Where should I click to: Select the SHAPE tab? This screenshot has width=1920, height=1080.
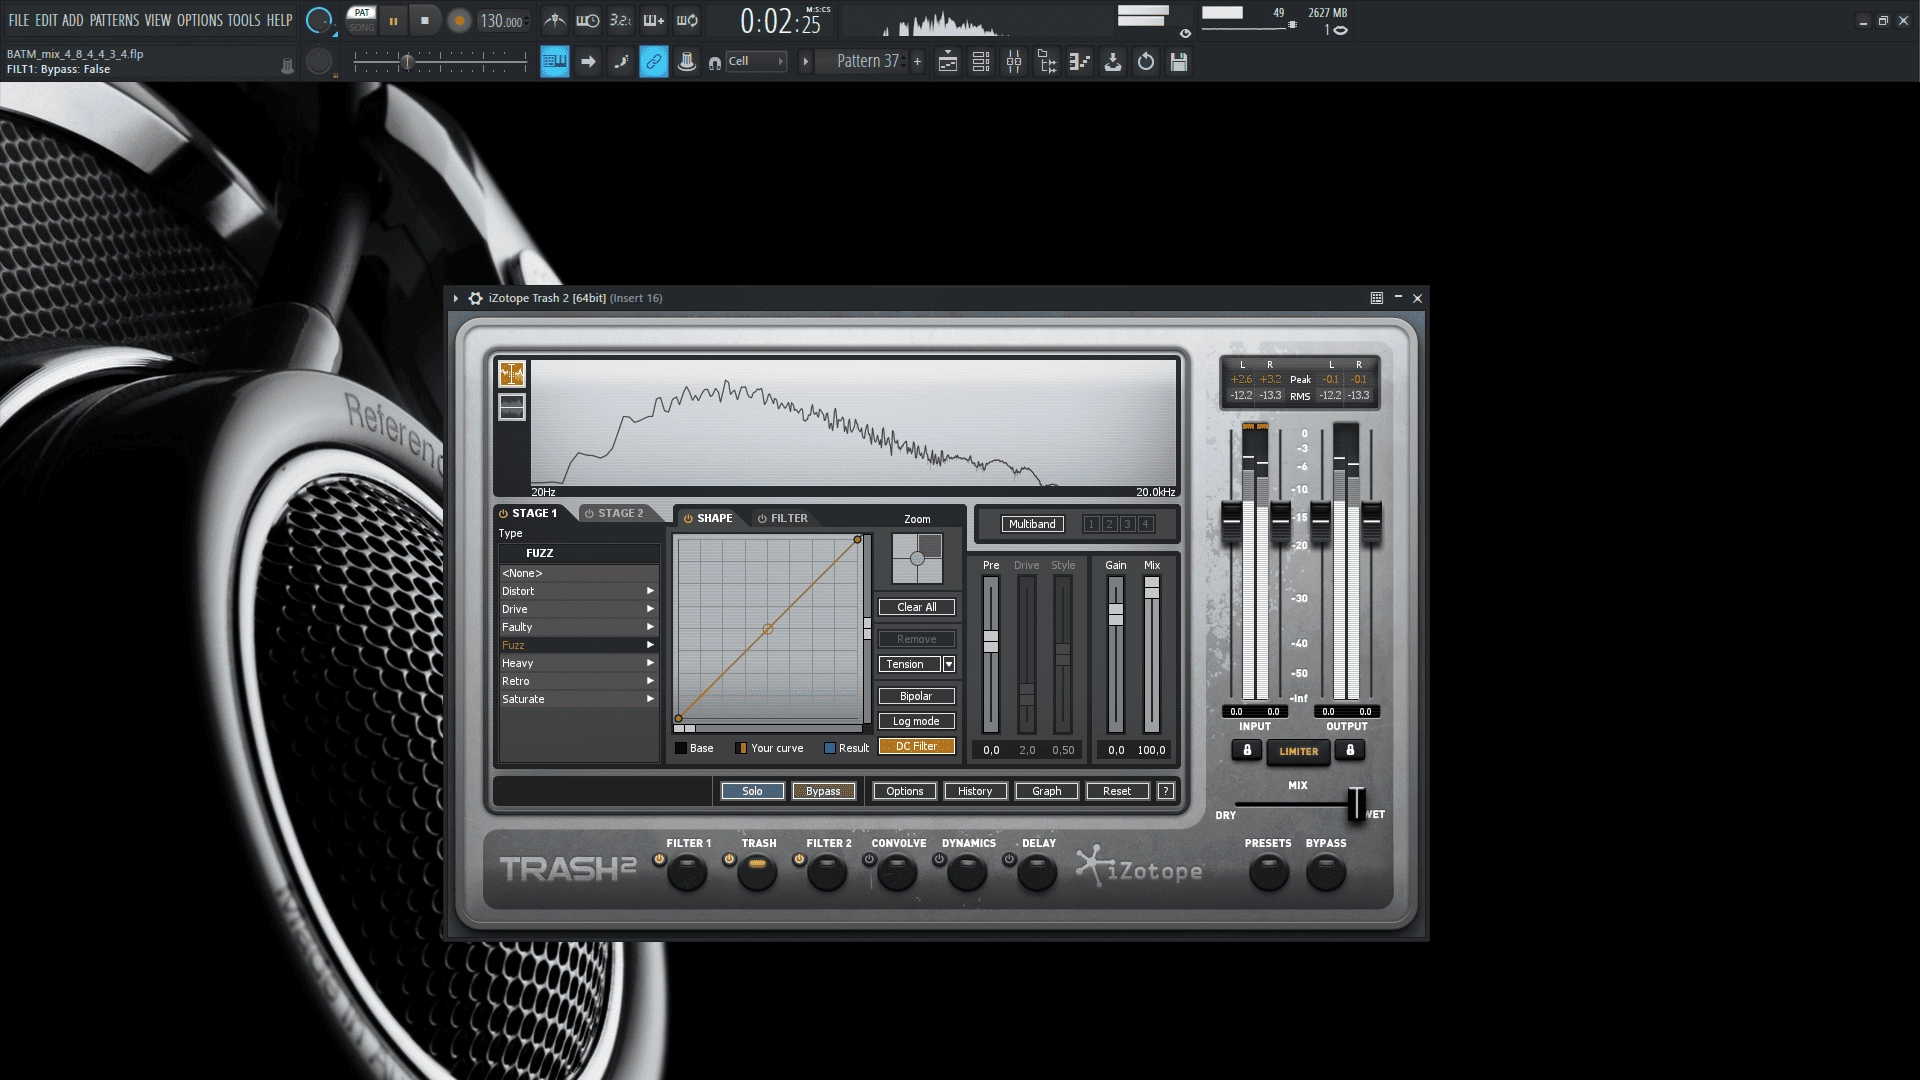(708, 518)
